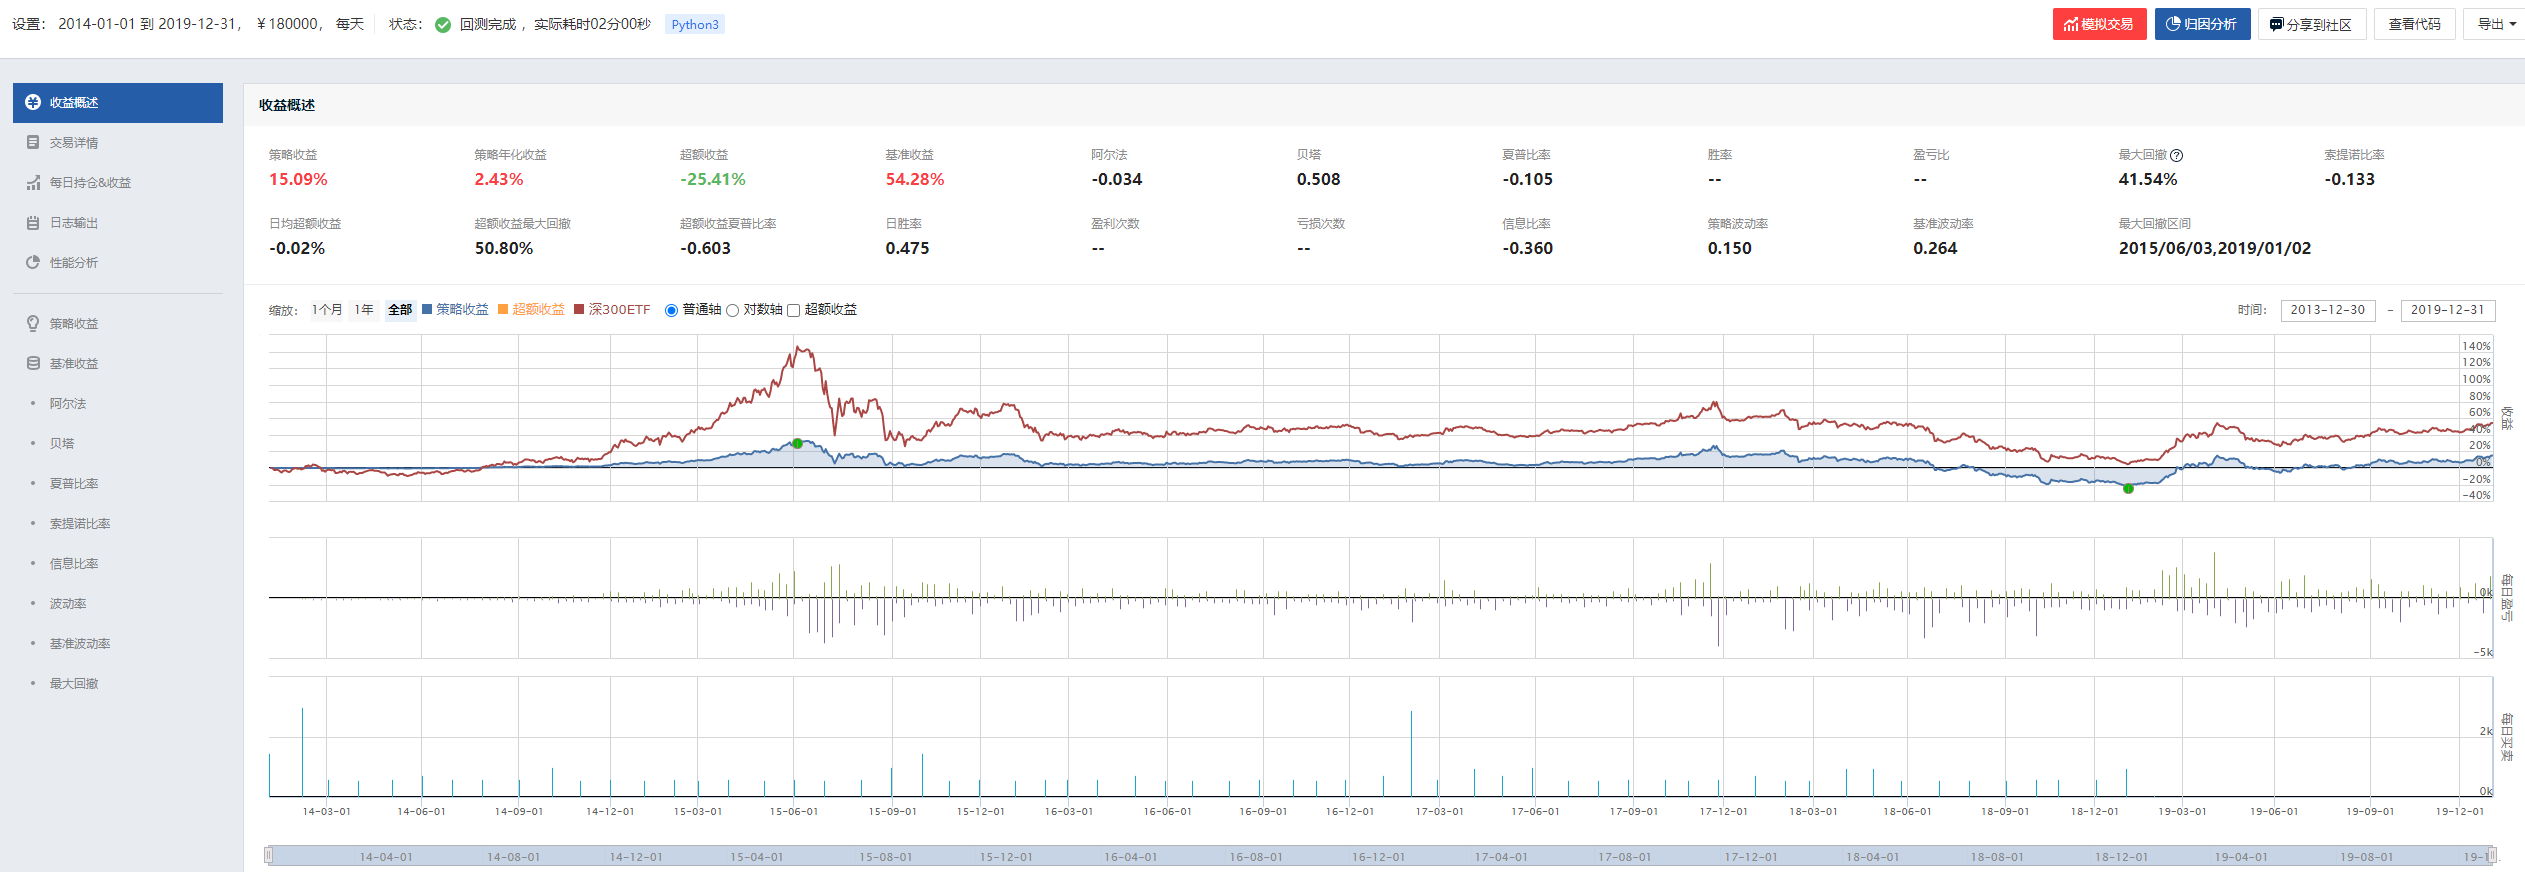Screen dimensions: 2525x872
Task: Click the end date field 2019-12-31
Action: click(2447, 310)
